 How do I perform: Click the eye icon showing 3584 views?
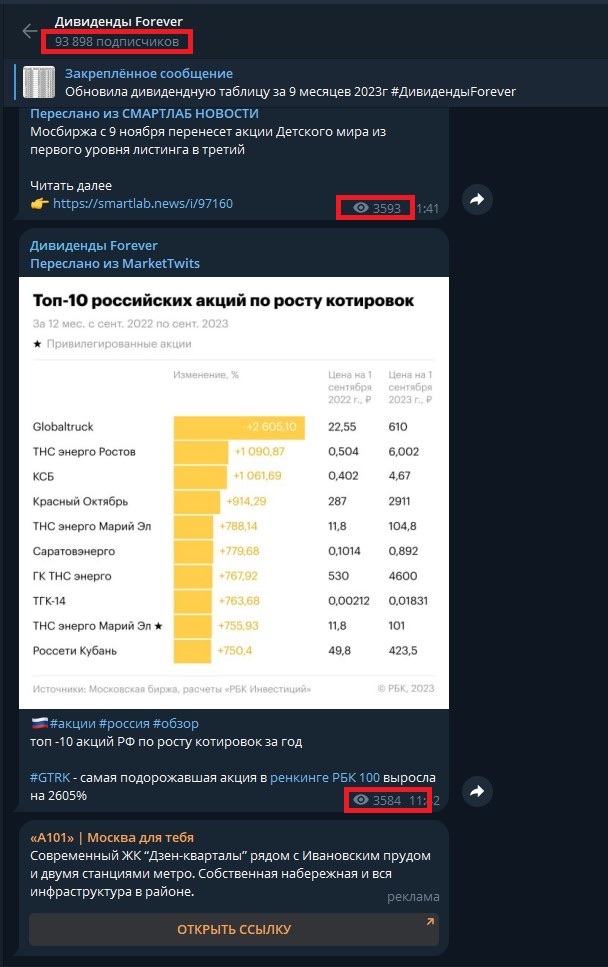pyautogui.click(x=361, y=800)
